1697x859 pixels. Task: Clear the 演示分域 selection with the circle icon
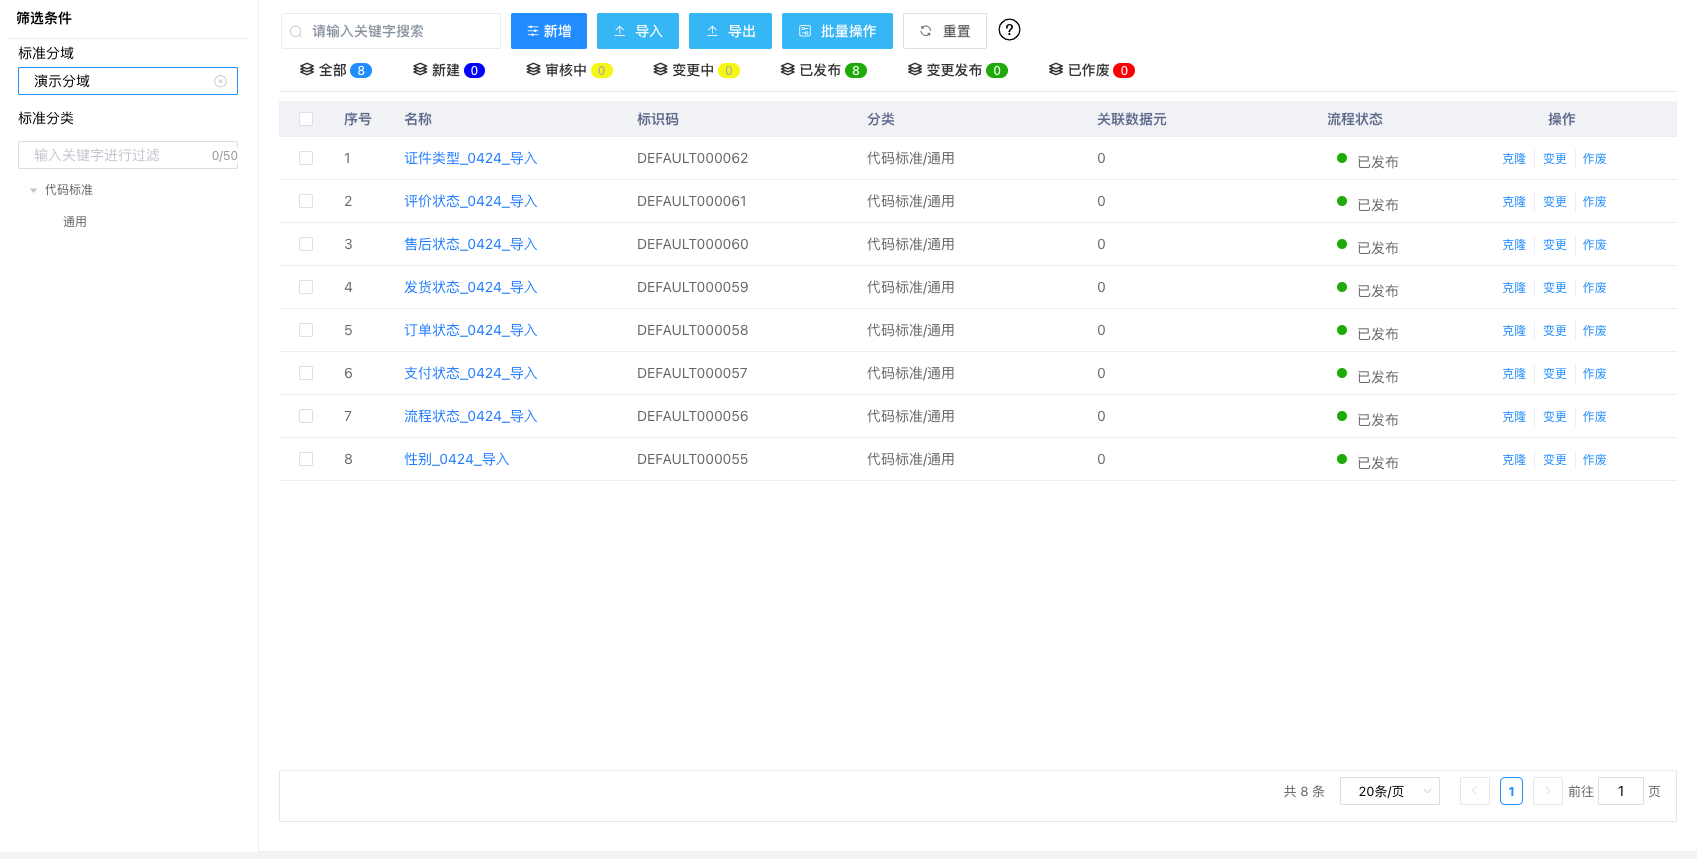(x=220, y=81)
